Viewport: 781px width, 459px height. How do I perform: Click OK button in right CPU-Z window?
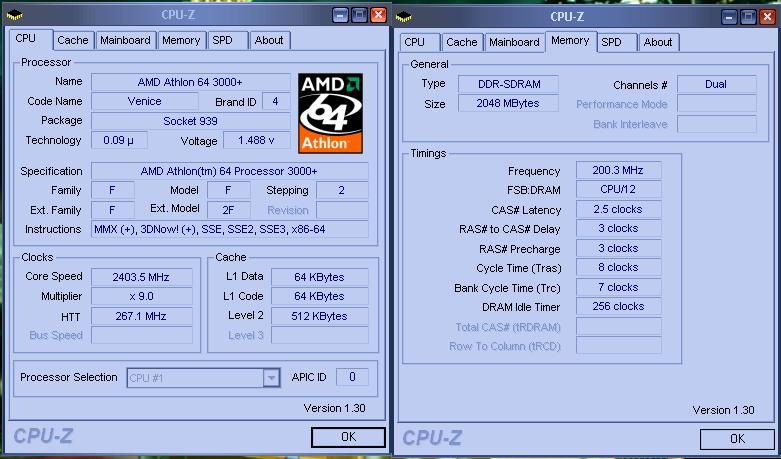[737, 439]
